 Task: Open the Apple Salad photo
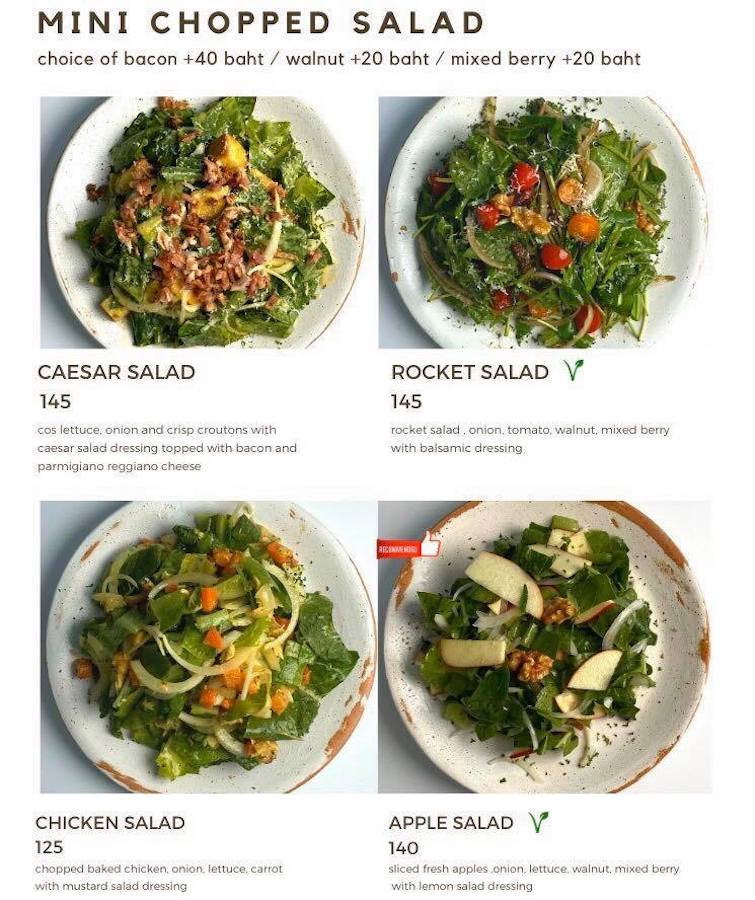tap(544, 647)
